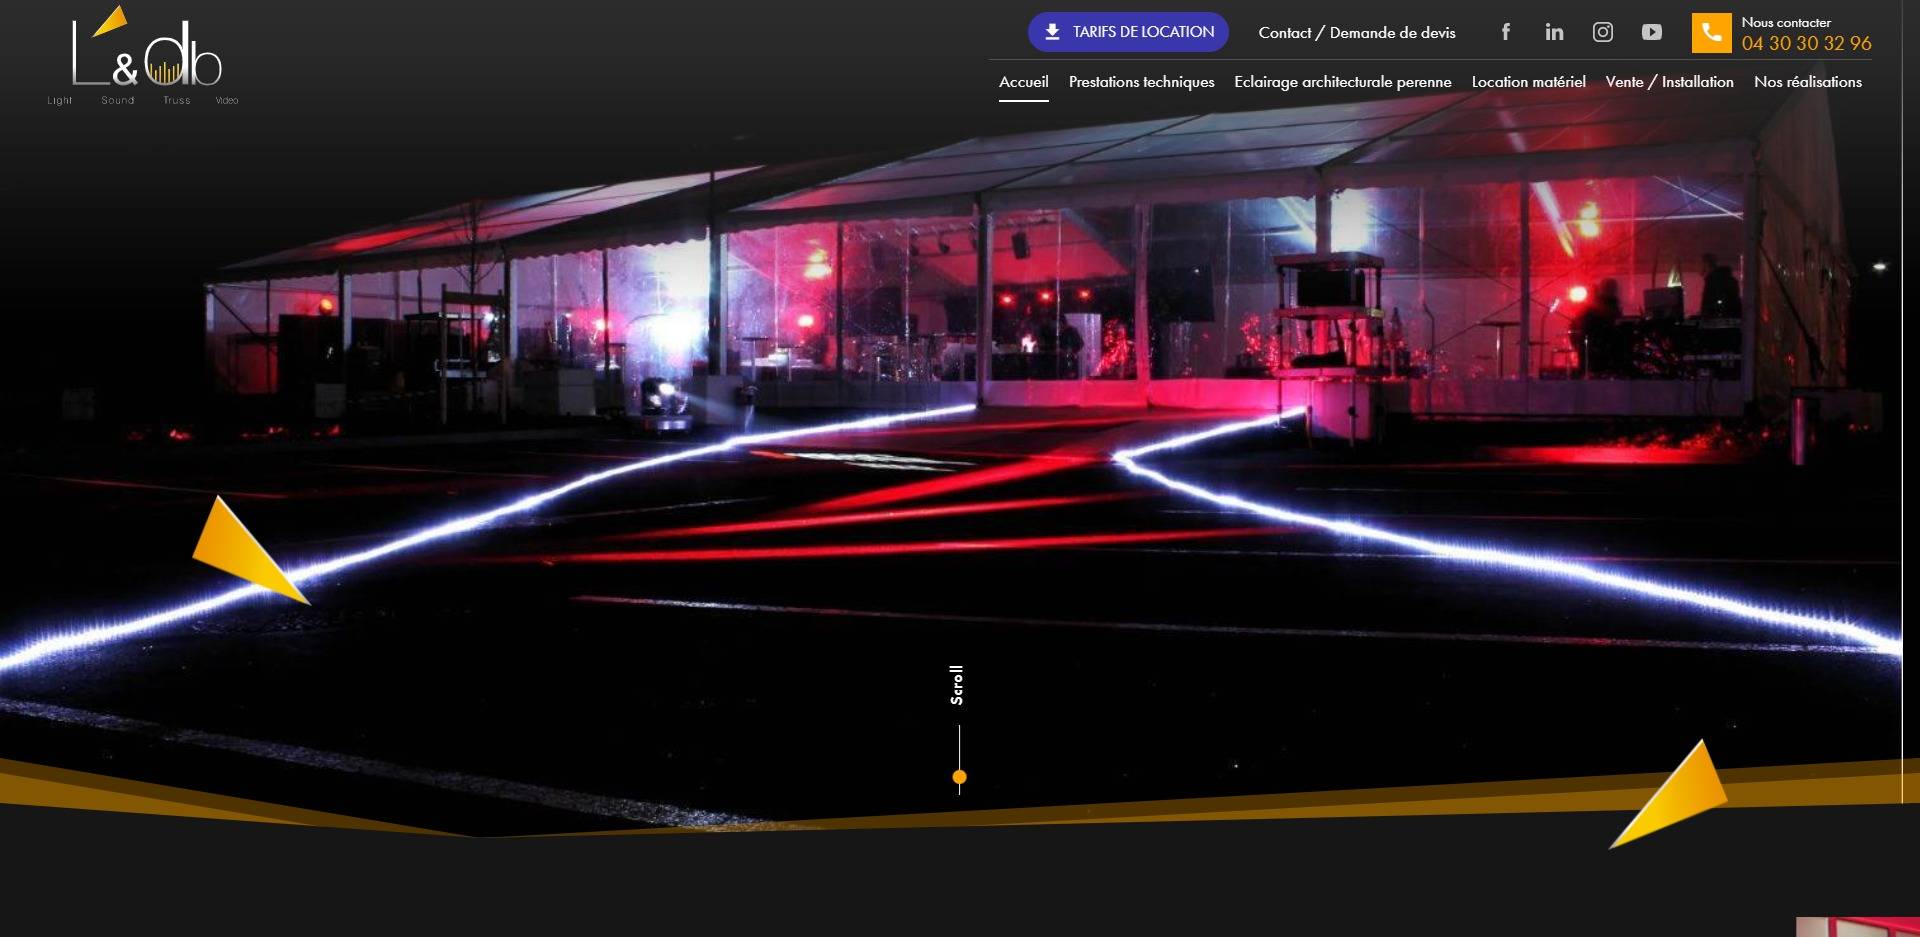
Task: Open the Instagram social icon
Action: pyautogui.click(x=1603, y=32)
